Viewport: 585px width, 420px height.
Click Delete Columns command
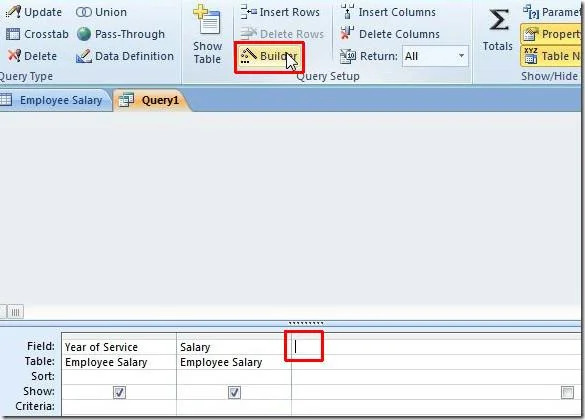tap(390, 34)
